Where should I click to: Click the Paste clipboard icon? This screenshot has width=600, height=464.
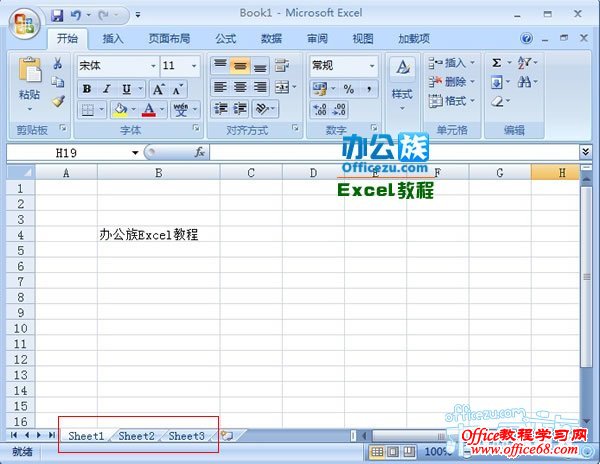pyautogui.click(x=29, y=69)
